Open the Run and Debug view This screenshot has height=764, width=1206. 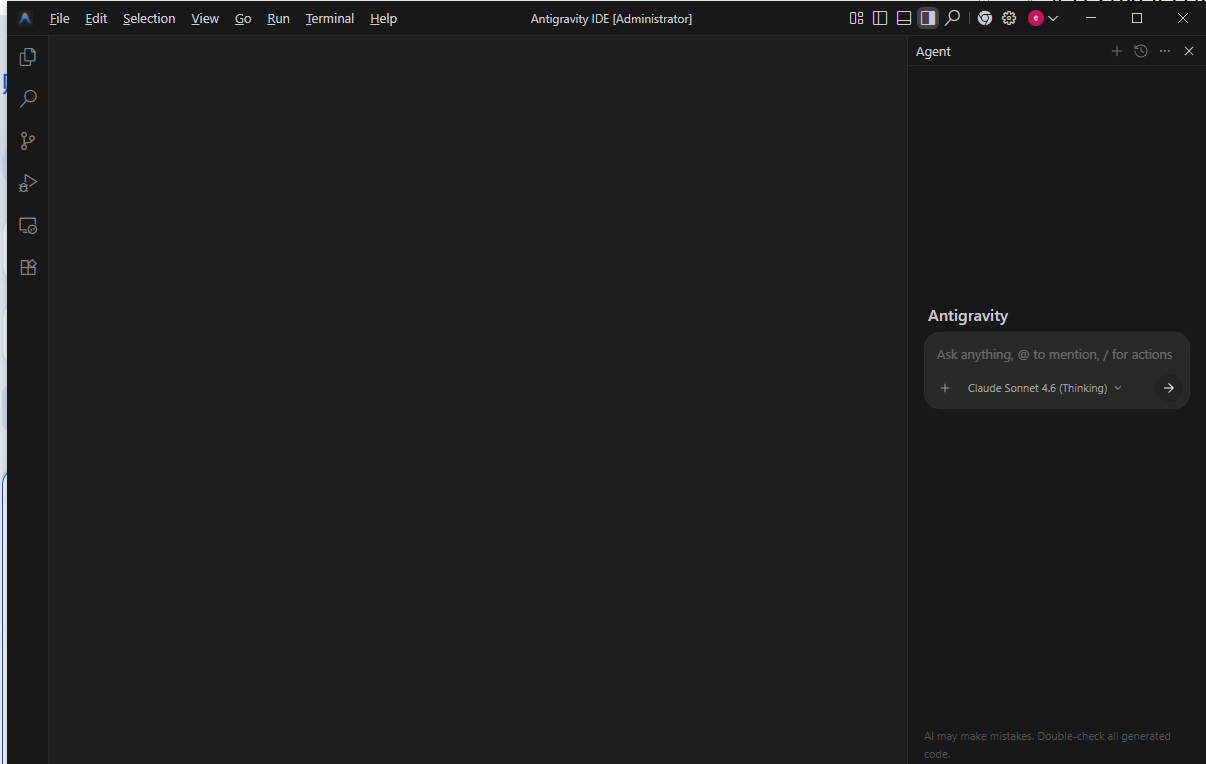pos(28,183)
